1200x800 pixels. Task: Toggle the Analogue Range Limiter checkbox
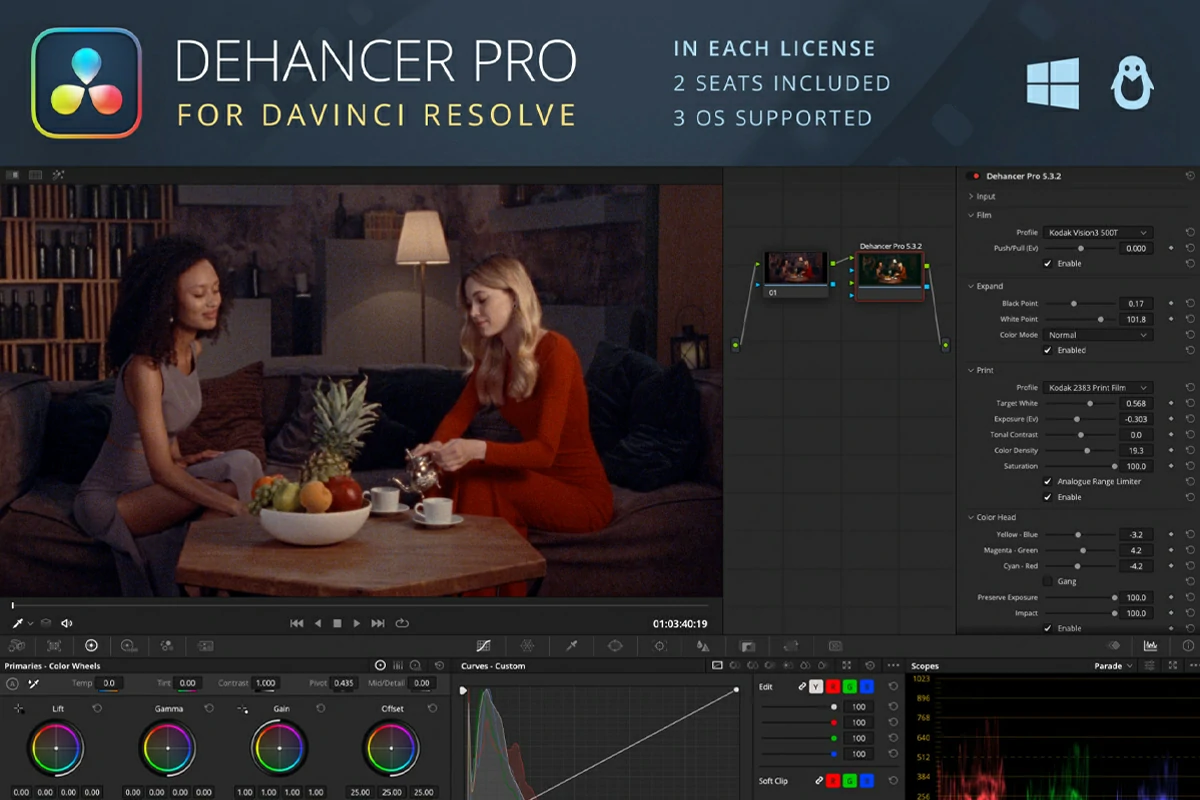point(1048,481)
